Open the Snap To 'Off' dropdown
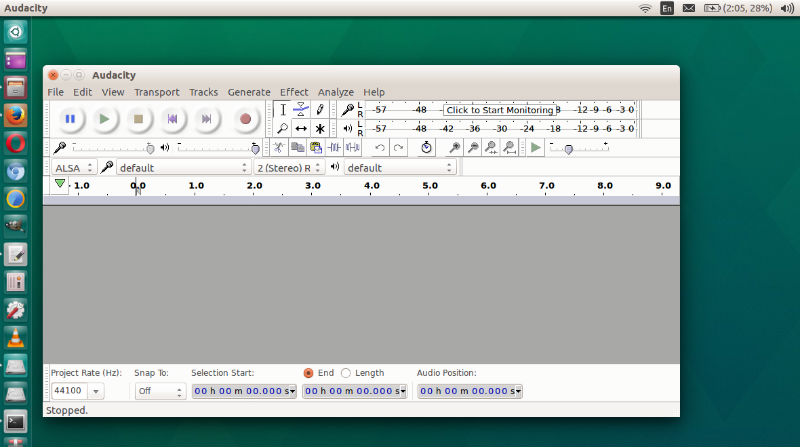The height and width of the screenshot is (447, 800). click(x=160, y=391)
